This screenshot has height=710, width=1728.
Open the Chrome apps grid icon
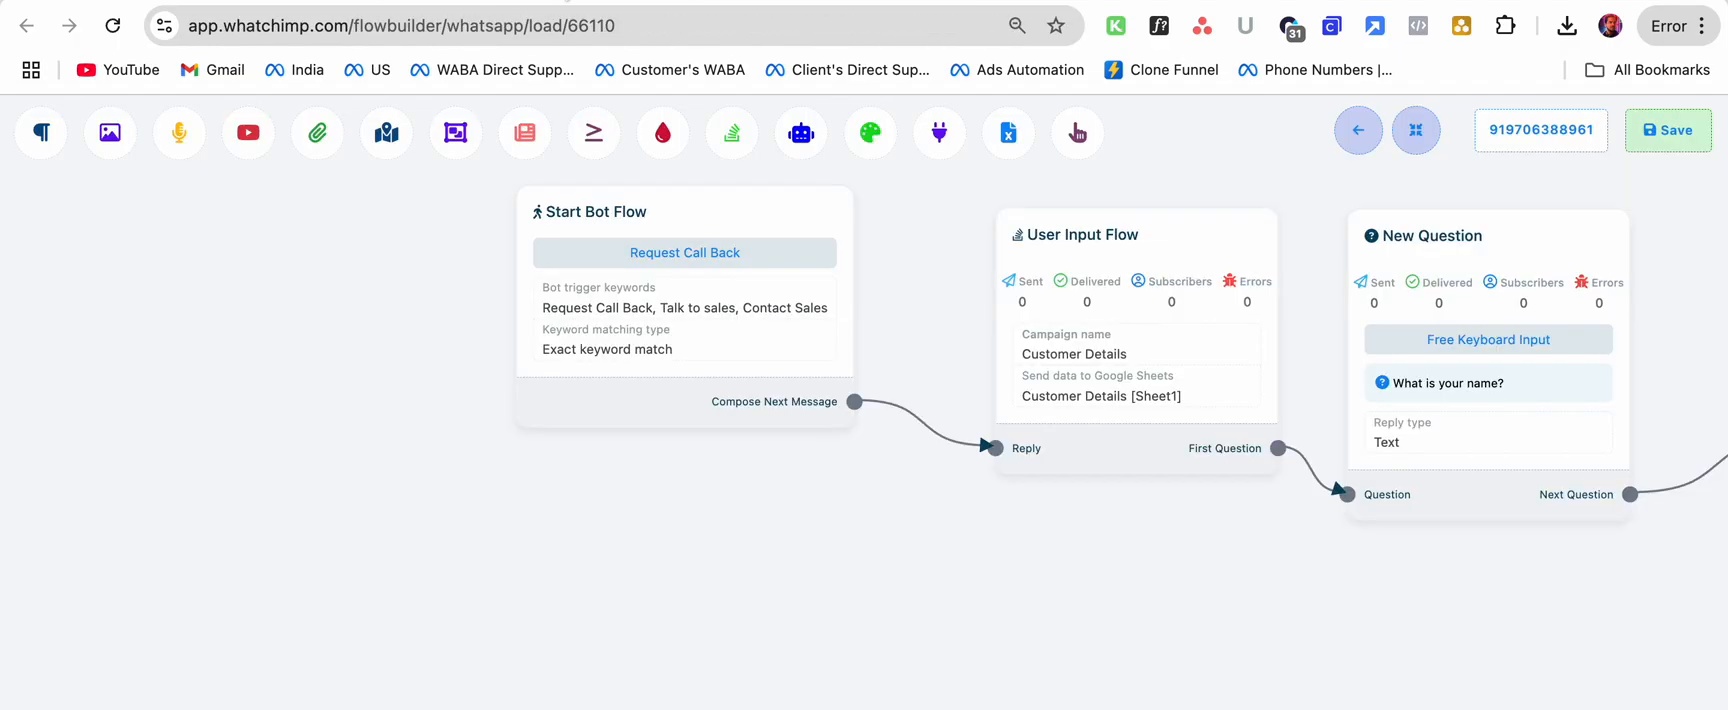click(31, 70)
